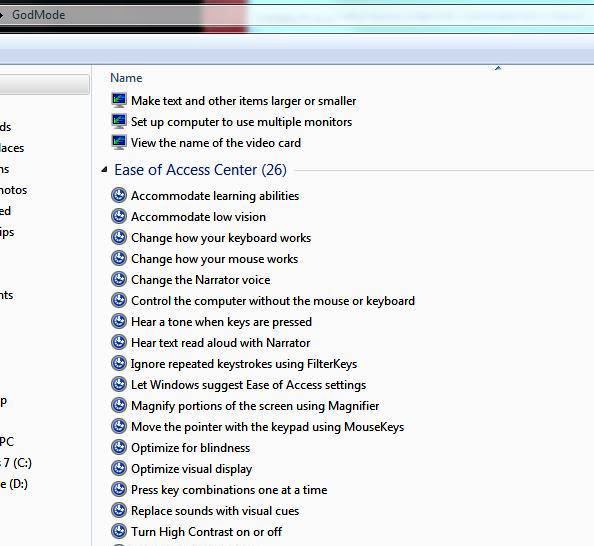Open 'Replace sounds with visual cues'

coord(215,511)
